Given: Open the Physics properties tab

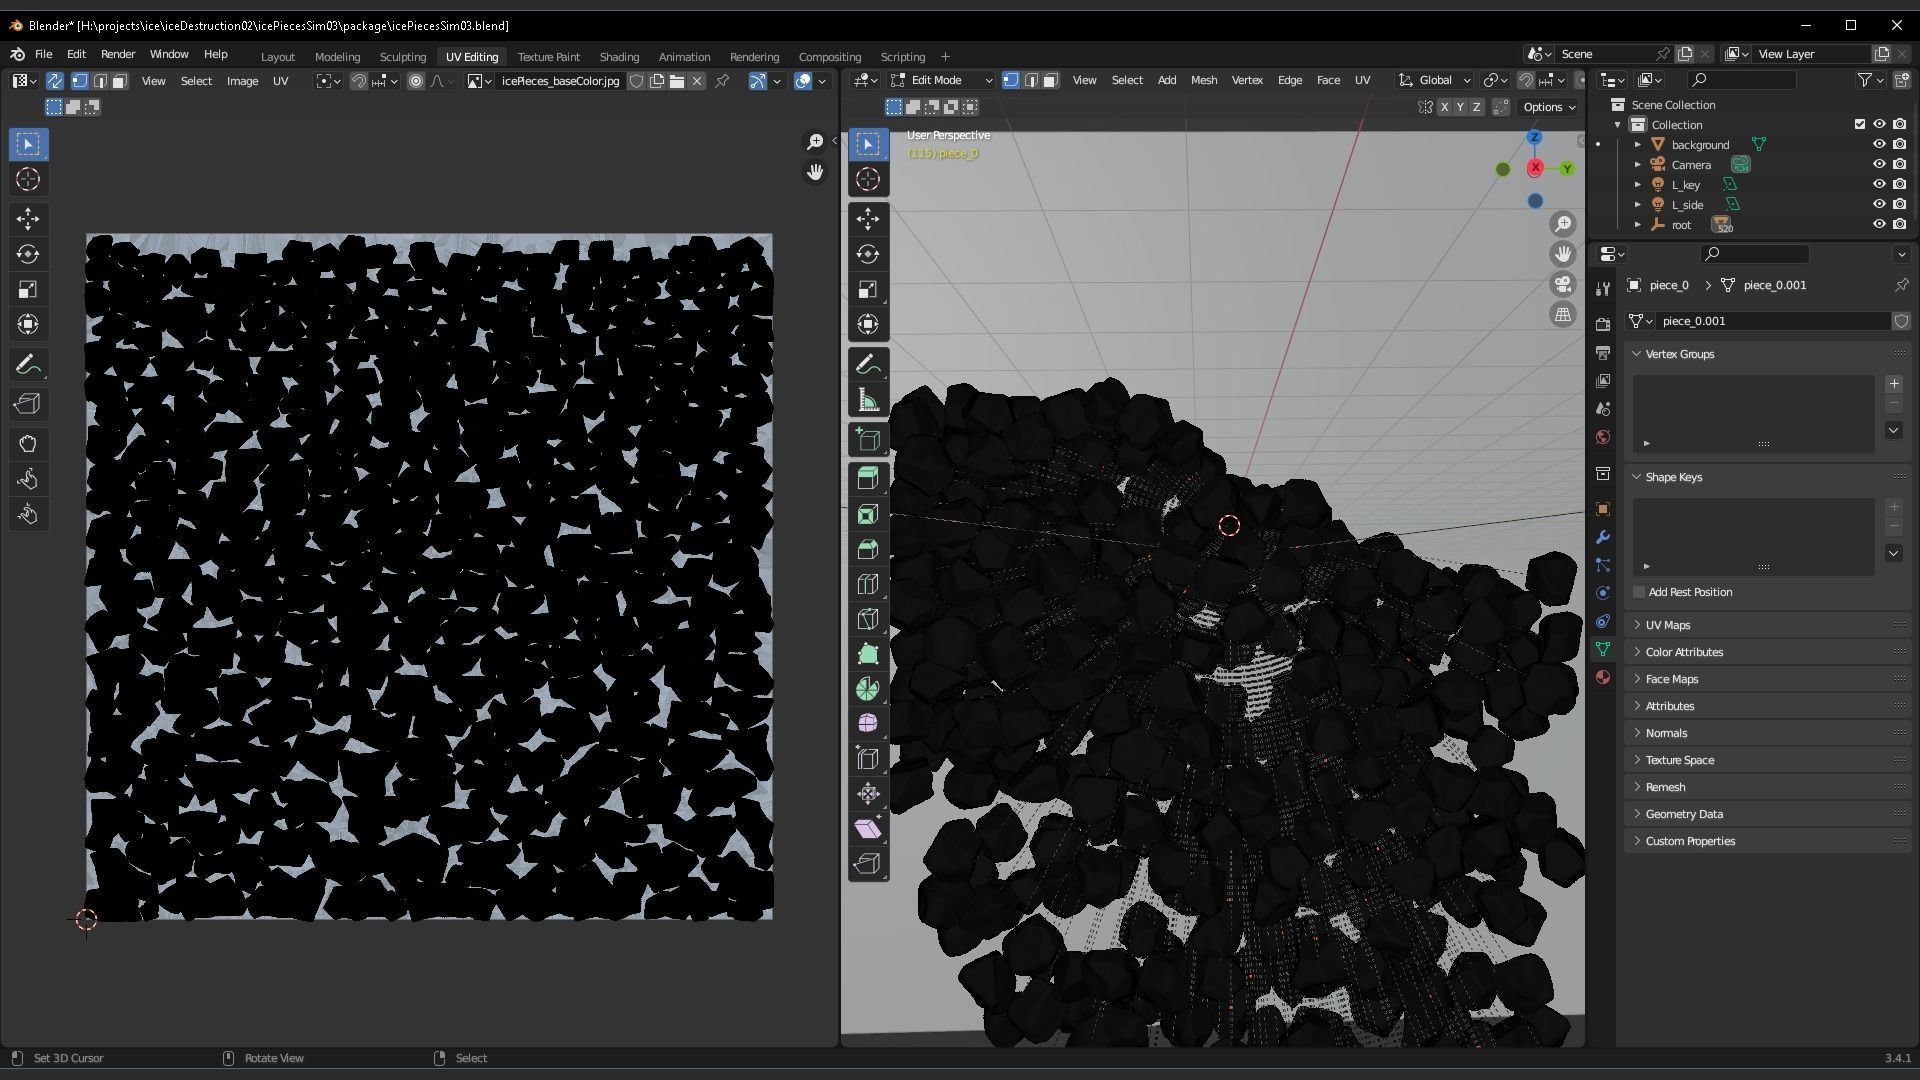Looking at the screenshot, I should (x=1603, y=593).
